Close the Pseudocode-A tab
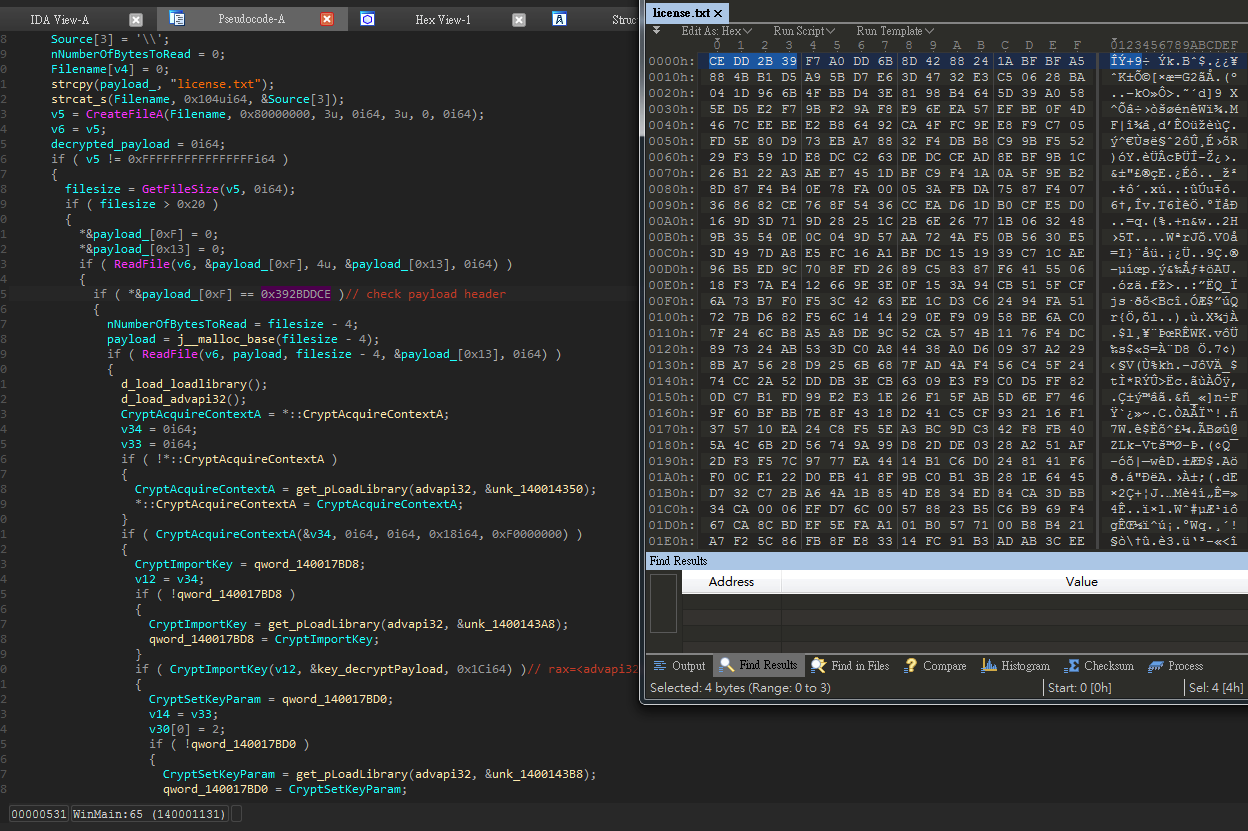 pos(327,19)
